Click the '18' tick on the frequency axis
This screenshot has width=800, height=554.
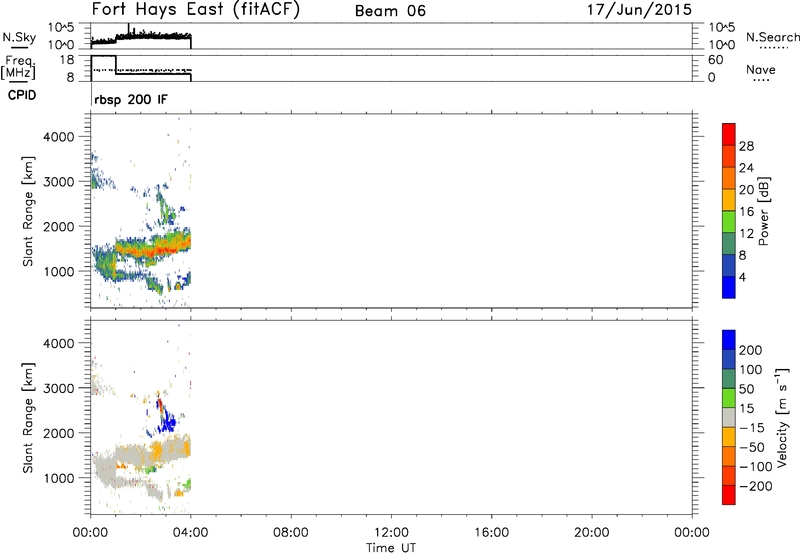(67, 60)
